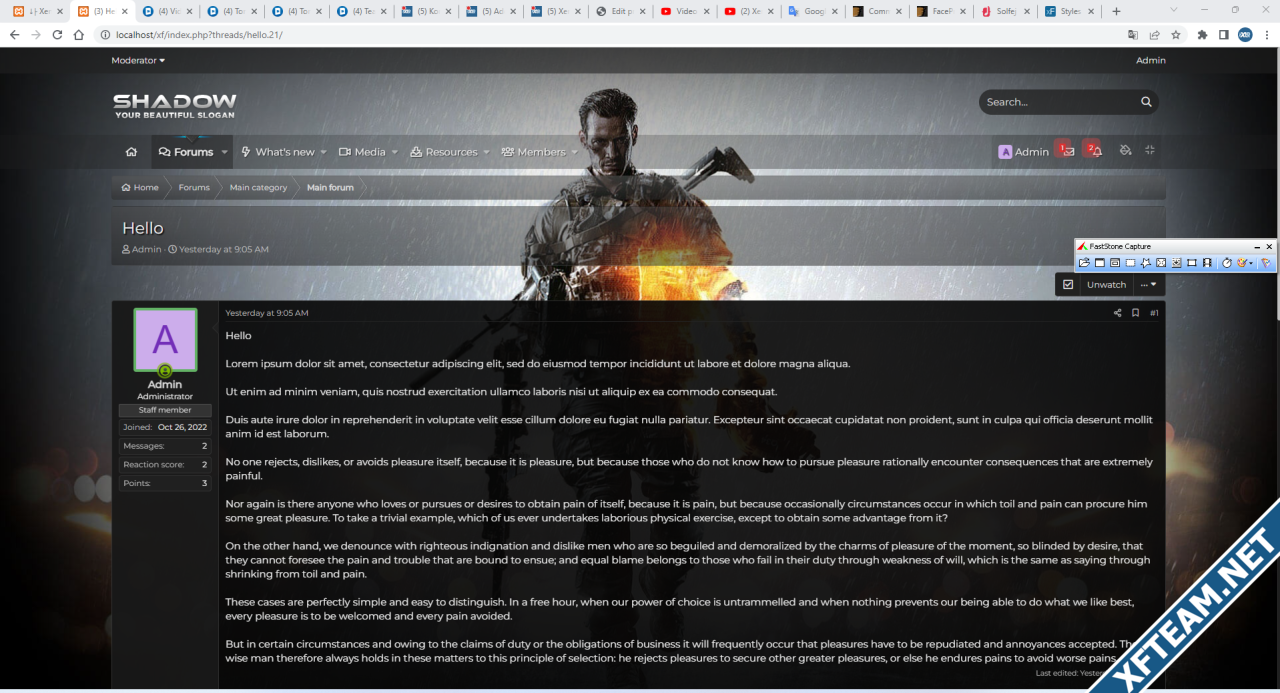1280x693 pixels.
Task: Go to forum home via house icon
Action: tap(131, 152)
